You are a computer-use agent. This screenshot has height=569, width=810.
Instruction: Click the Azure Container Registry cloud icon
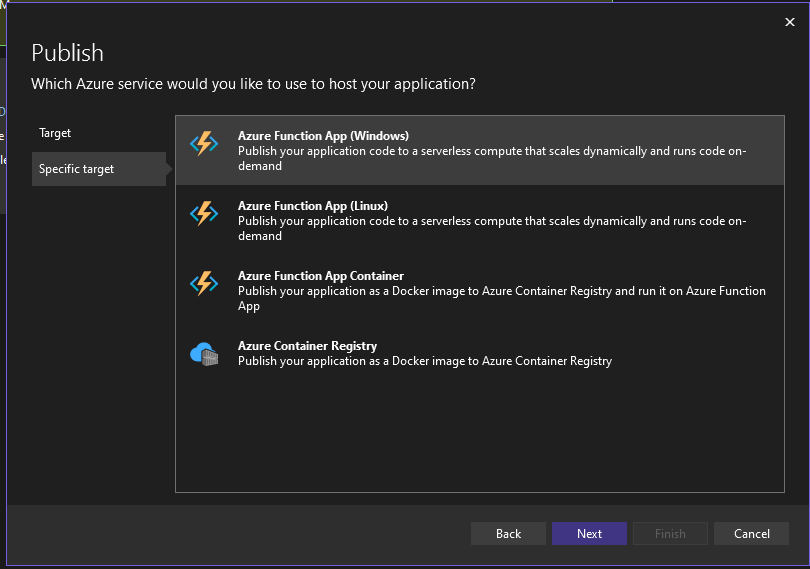click(204, 353)
